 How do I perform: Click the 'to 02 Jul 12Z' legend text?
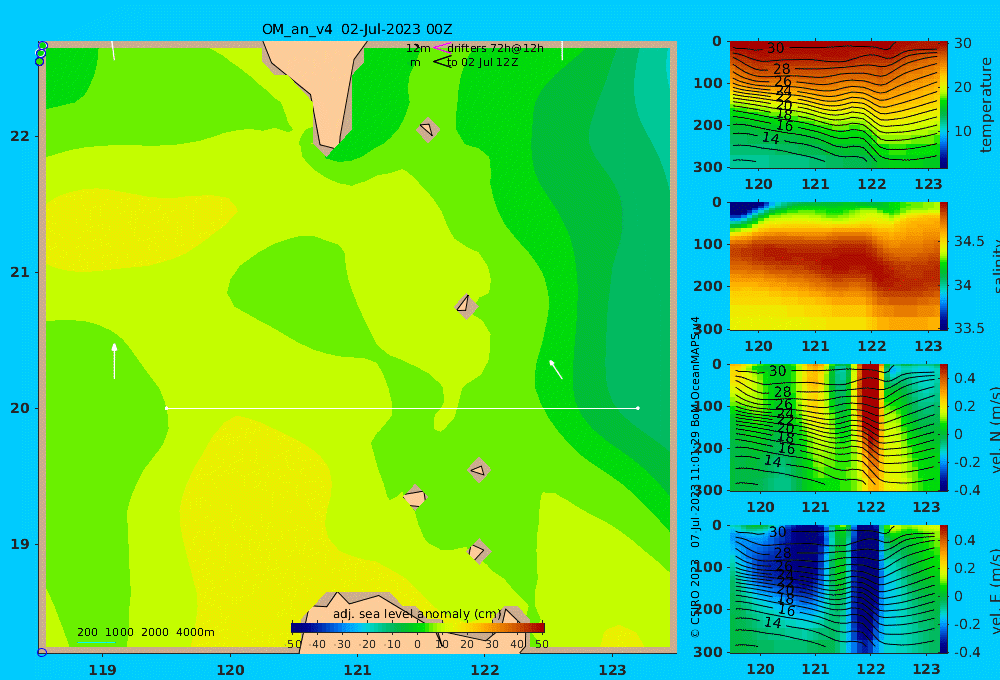(x=482, y=63)
